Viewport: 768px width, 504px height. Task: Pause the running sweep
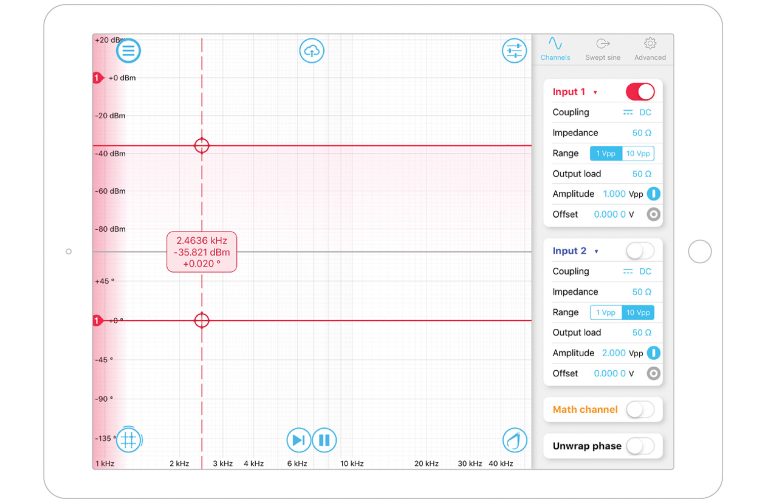click(324, 439)
